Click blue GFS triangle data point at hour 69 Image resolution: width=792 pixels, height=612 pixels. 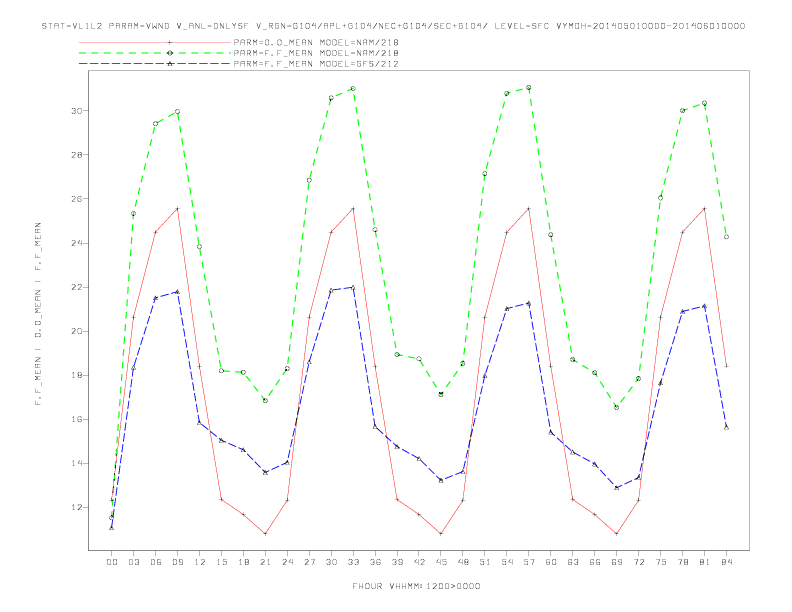point(617,488)
